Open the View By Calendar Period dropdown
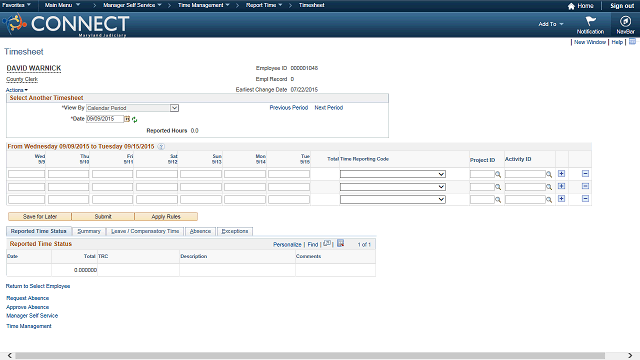640x360 pixels. pyautogui.click(x=133, y=108)
